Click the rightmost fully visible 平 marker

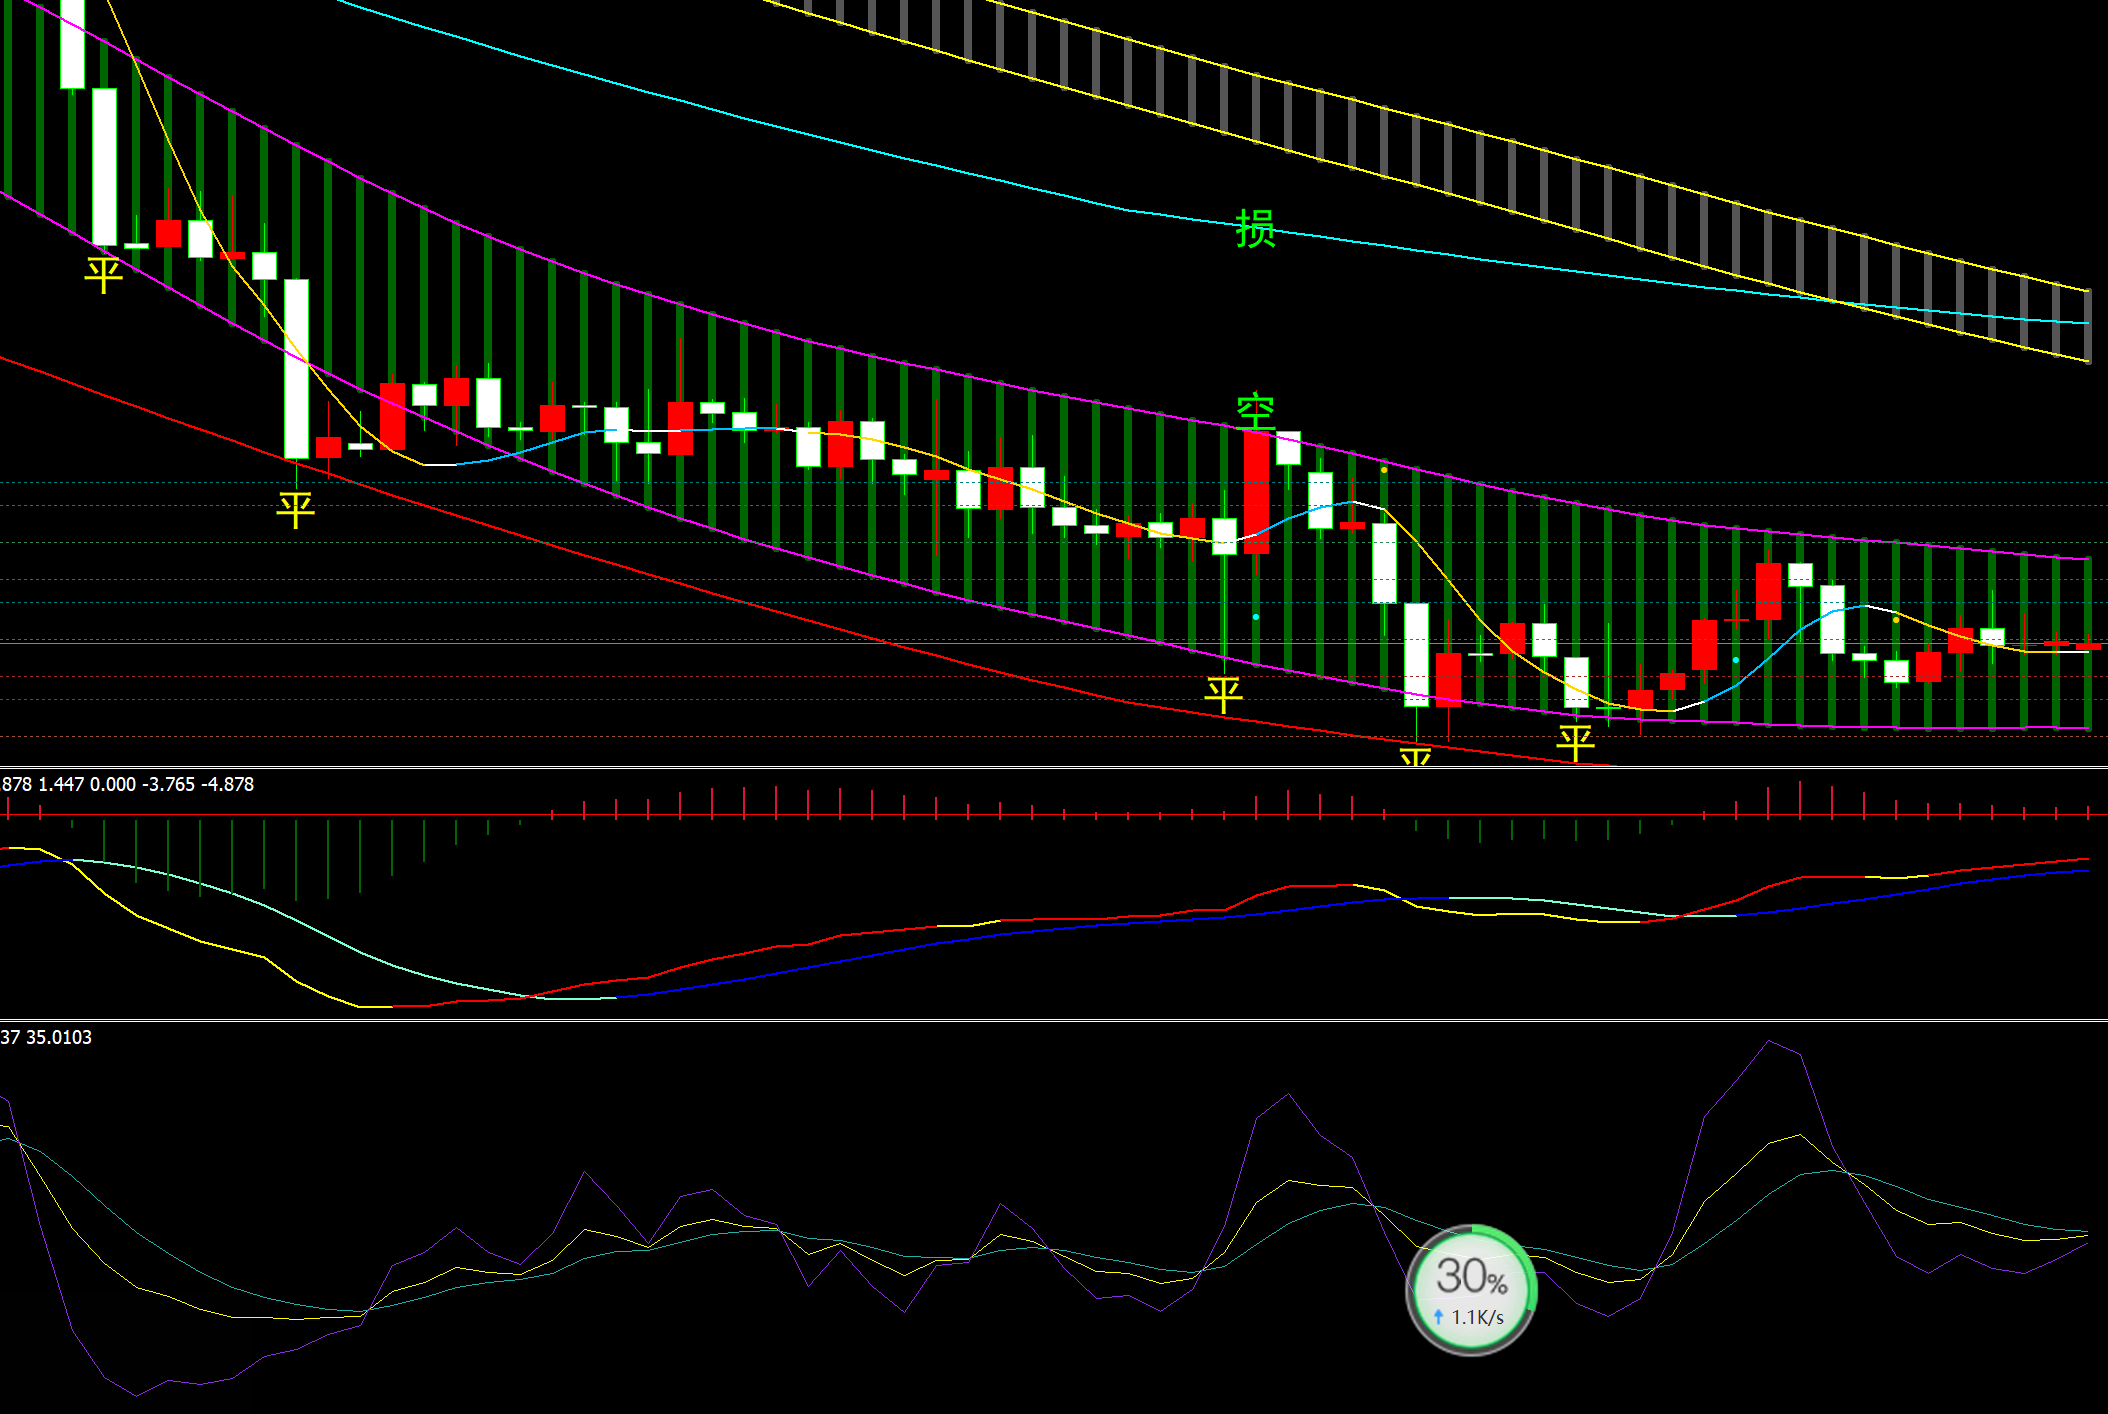pyautogui.click(x=1575, y=742)
